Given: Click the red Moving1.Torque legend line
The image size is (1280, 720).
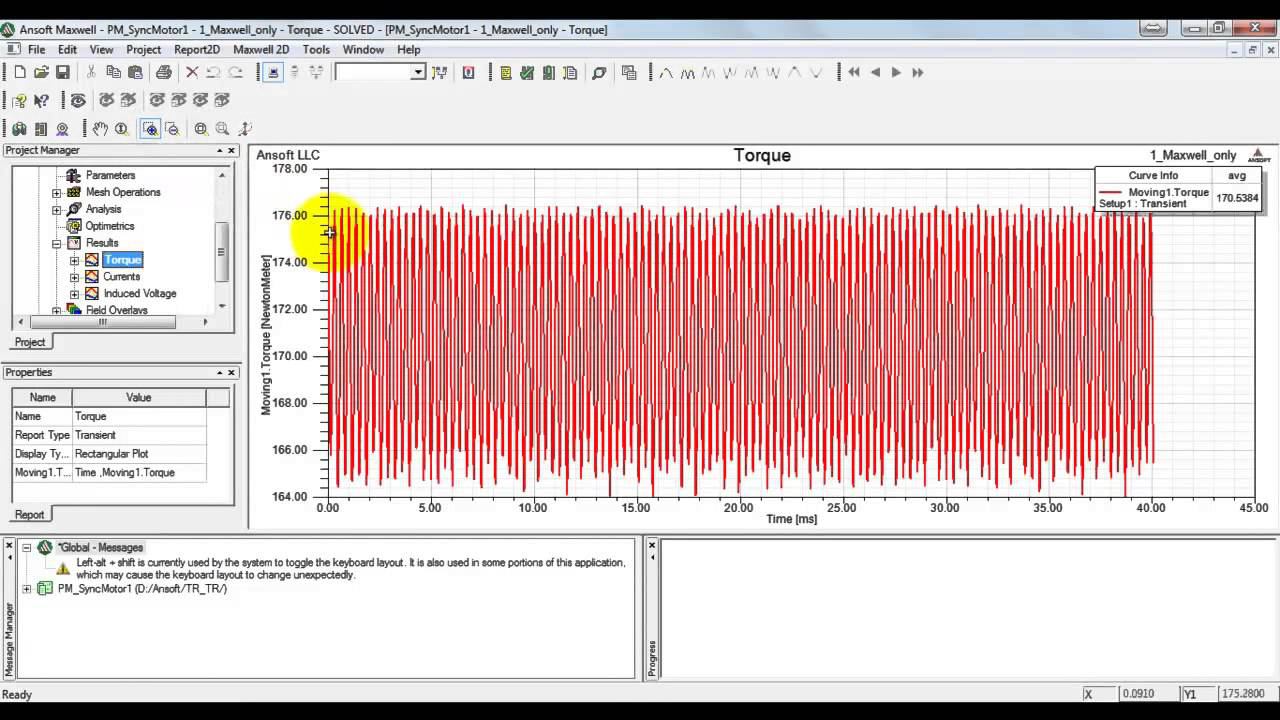Looking at the screenshot, I should point(1112,192).
